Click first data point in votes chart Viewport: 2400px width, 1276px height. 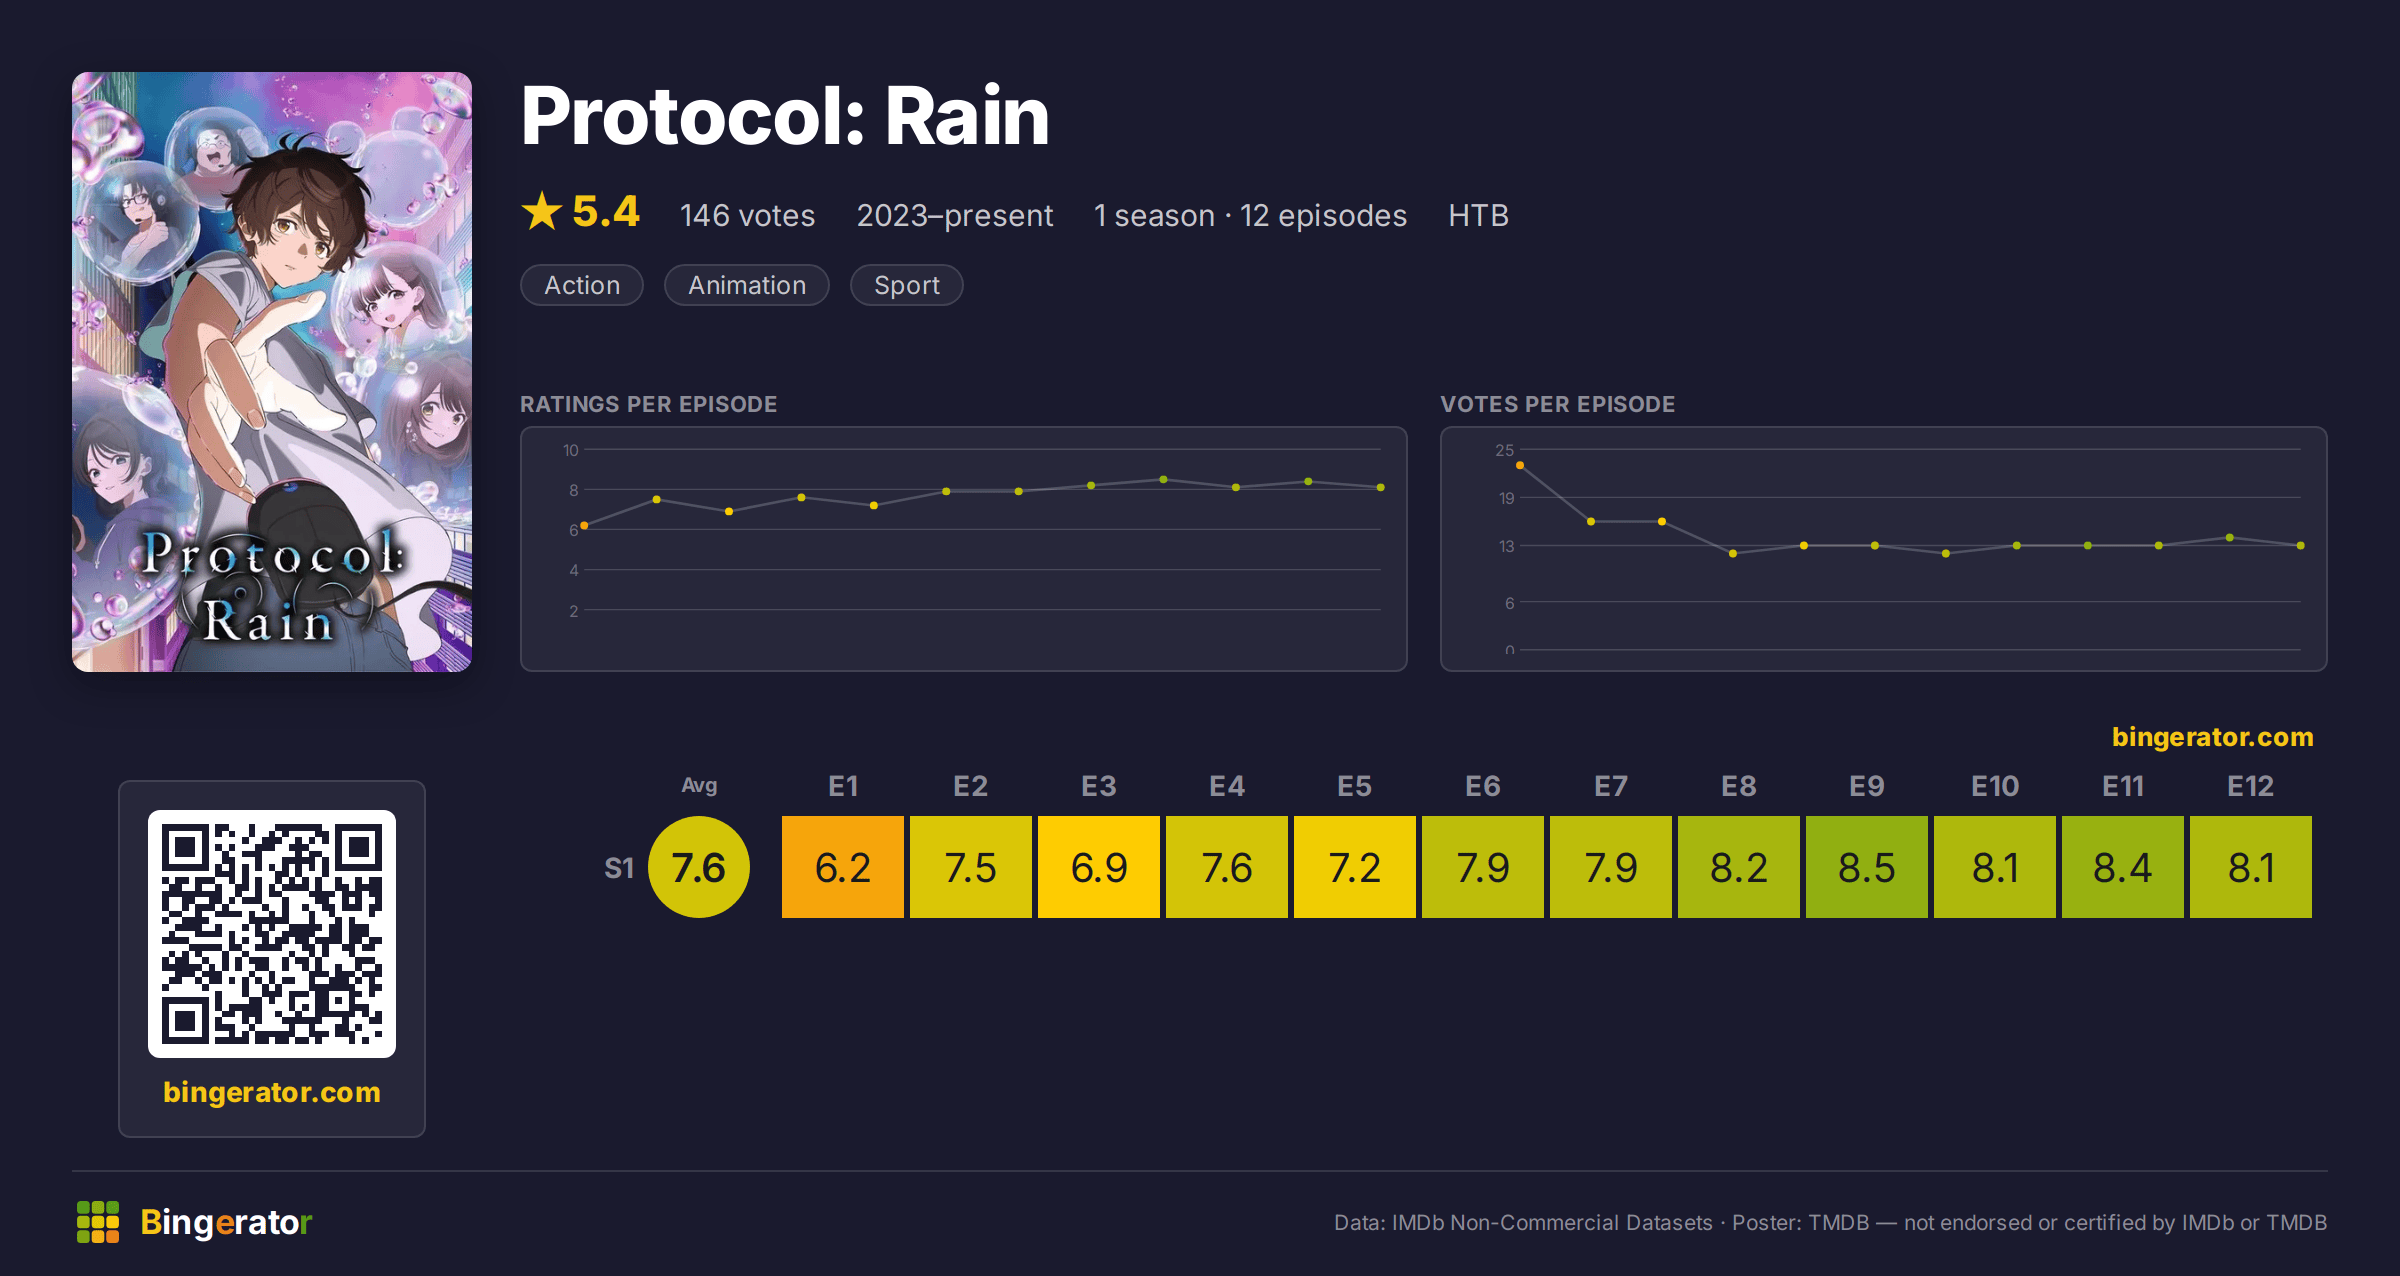[x=1520, y=465]
